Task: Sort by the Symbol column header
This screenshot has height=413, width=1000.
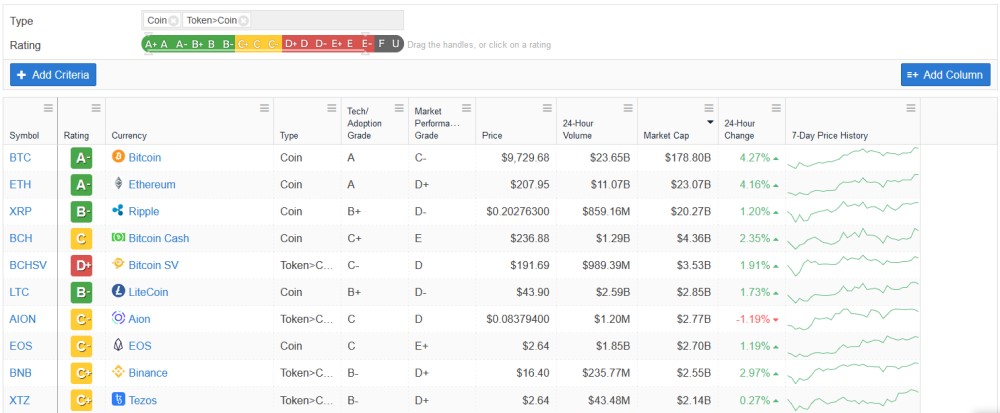Action: tap(24, 136)
